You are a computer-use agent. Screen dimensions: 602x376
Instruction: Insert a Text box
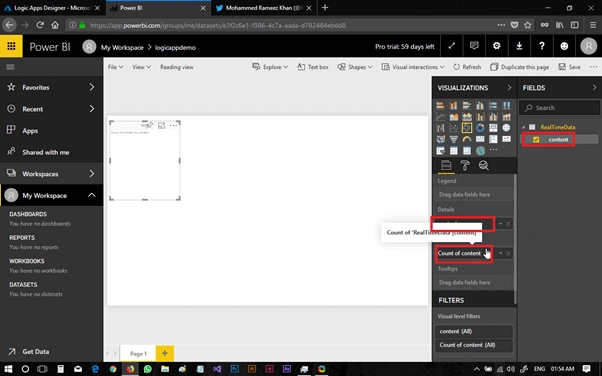pos(313,67)
